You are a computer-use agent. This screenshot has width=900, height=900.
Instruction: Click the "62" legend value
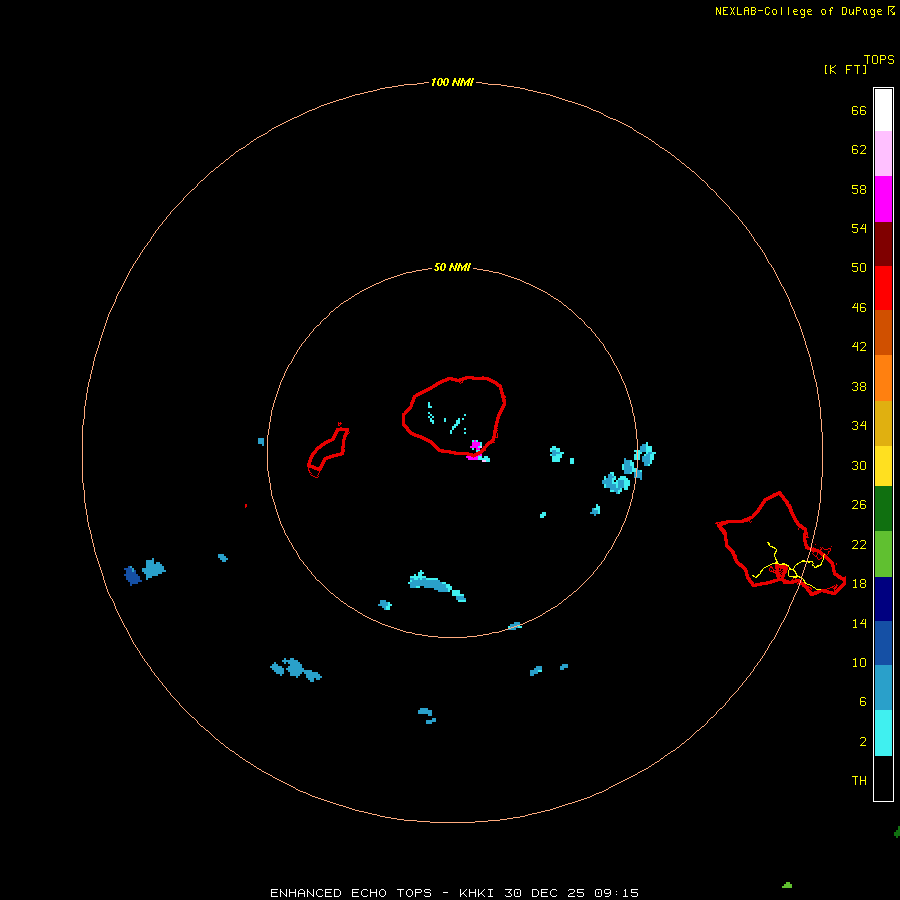point(859,149)
